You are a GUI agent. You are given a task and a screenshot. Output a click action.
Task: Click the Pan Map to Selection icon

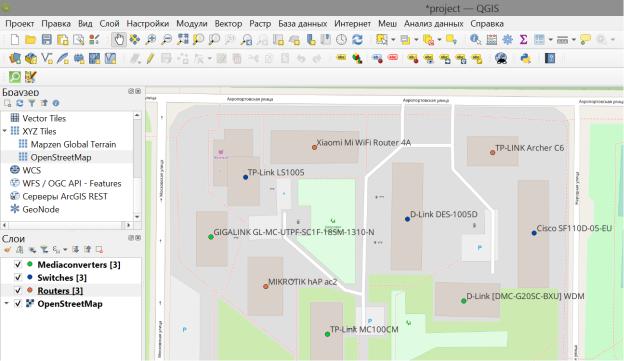[x=135, y=39]
